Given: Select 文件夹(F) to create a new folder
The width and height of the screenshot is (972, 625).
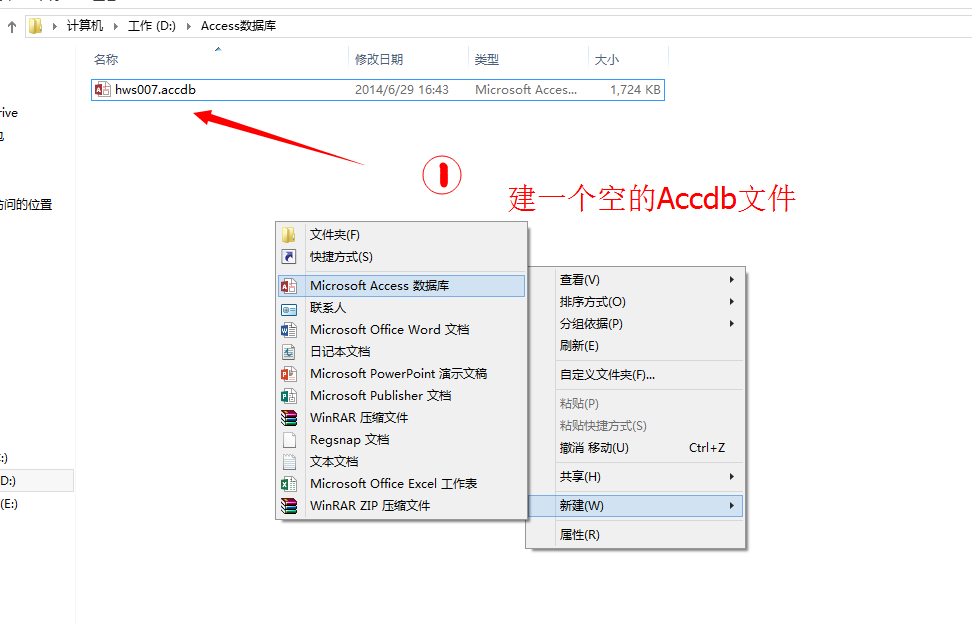Looking at the screenshot, I should pos(402,235).
